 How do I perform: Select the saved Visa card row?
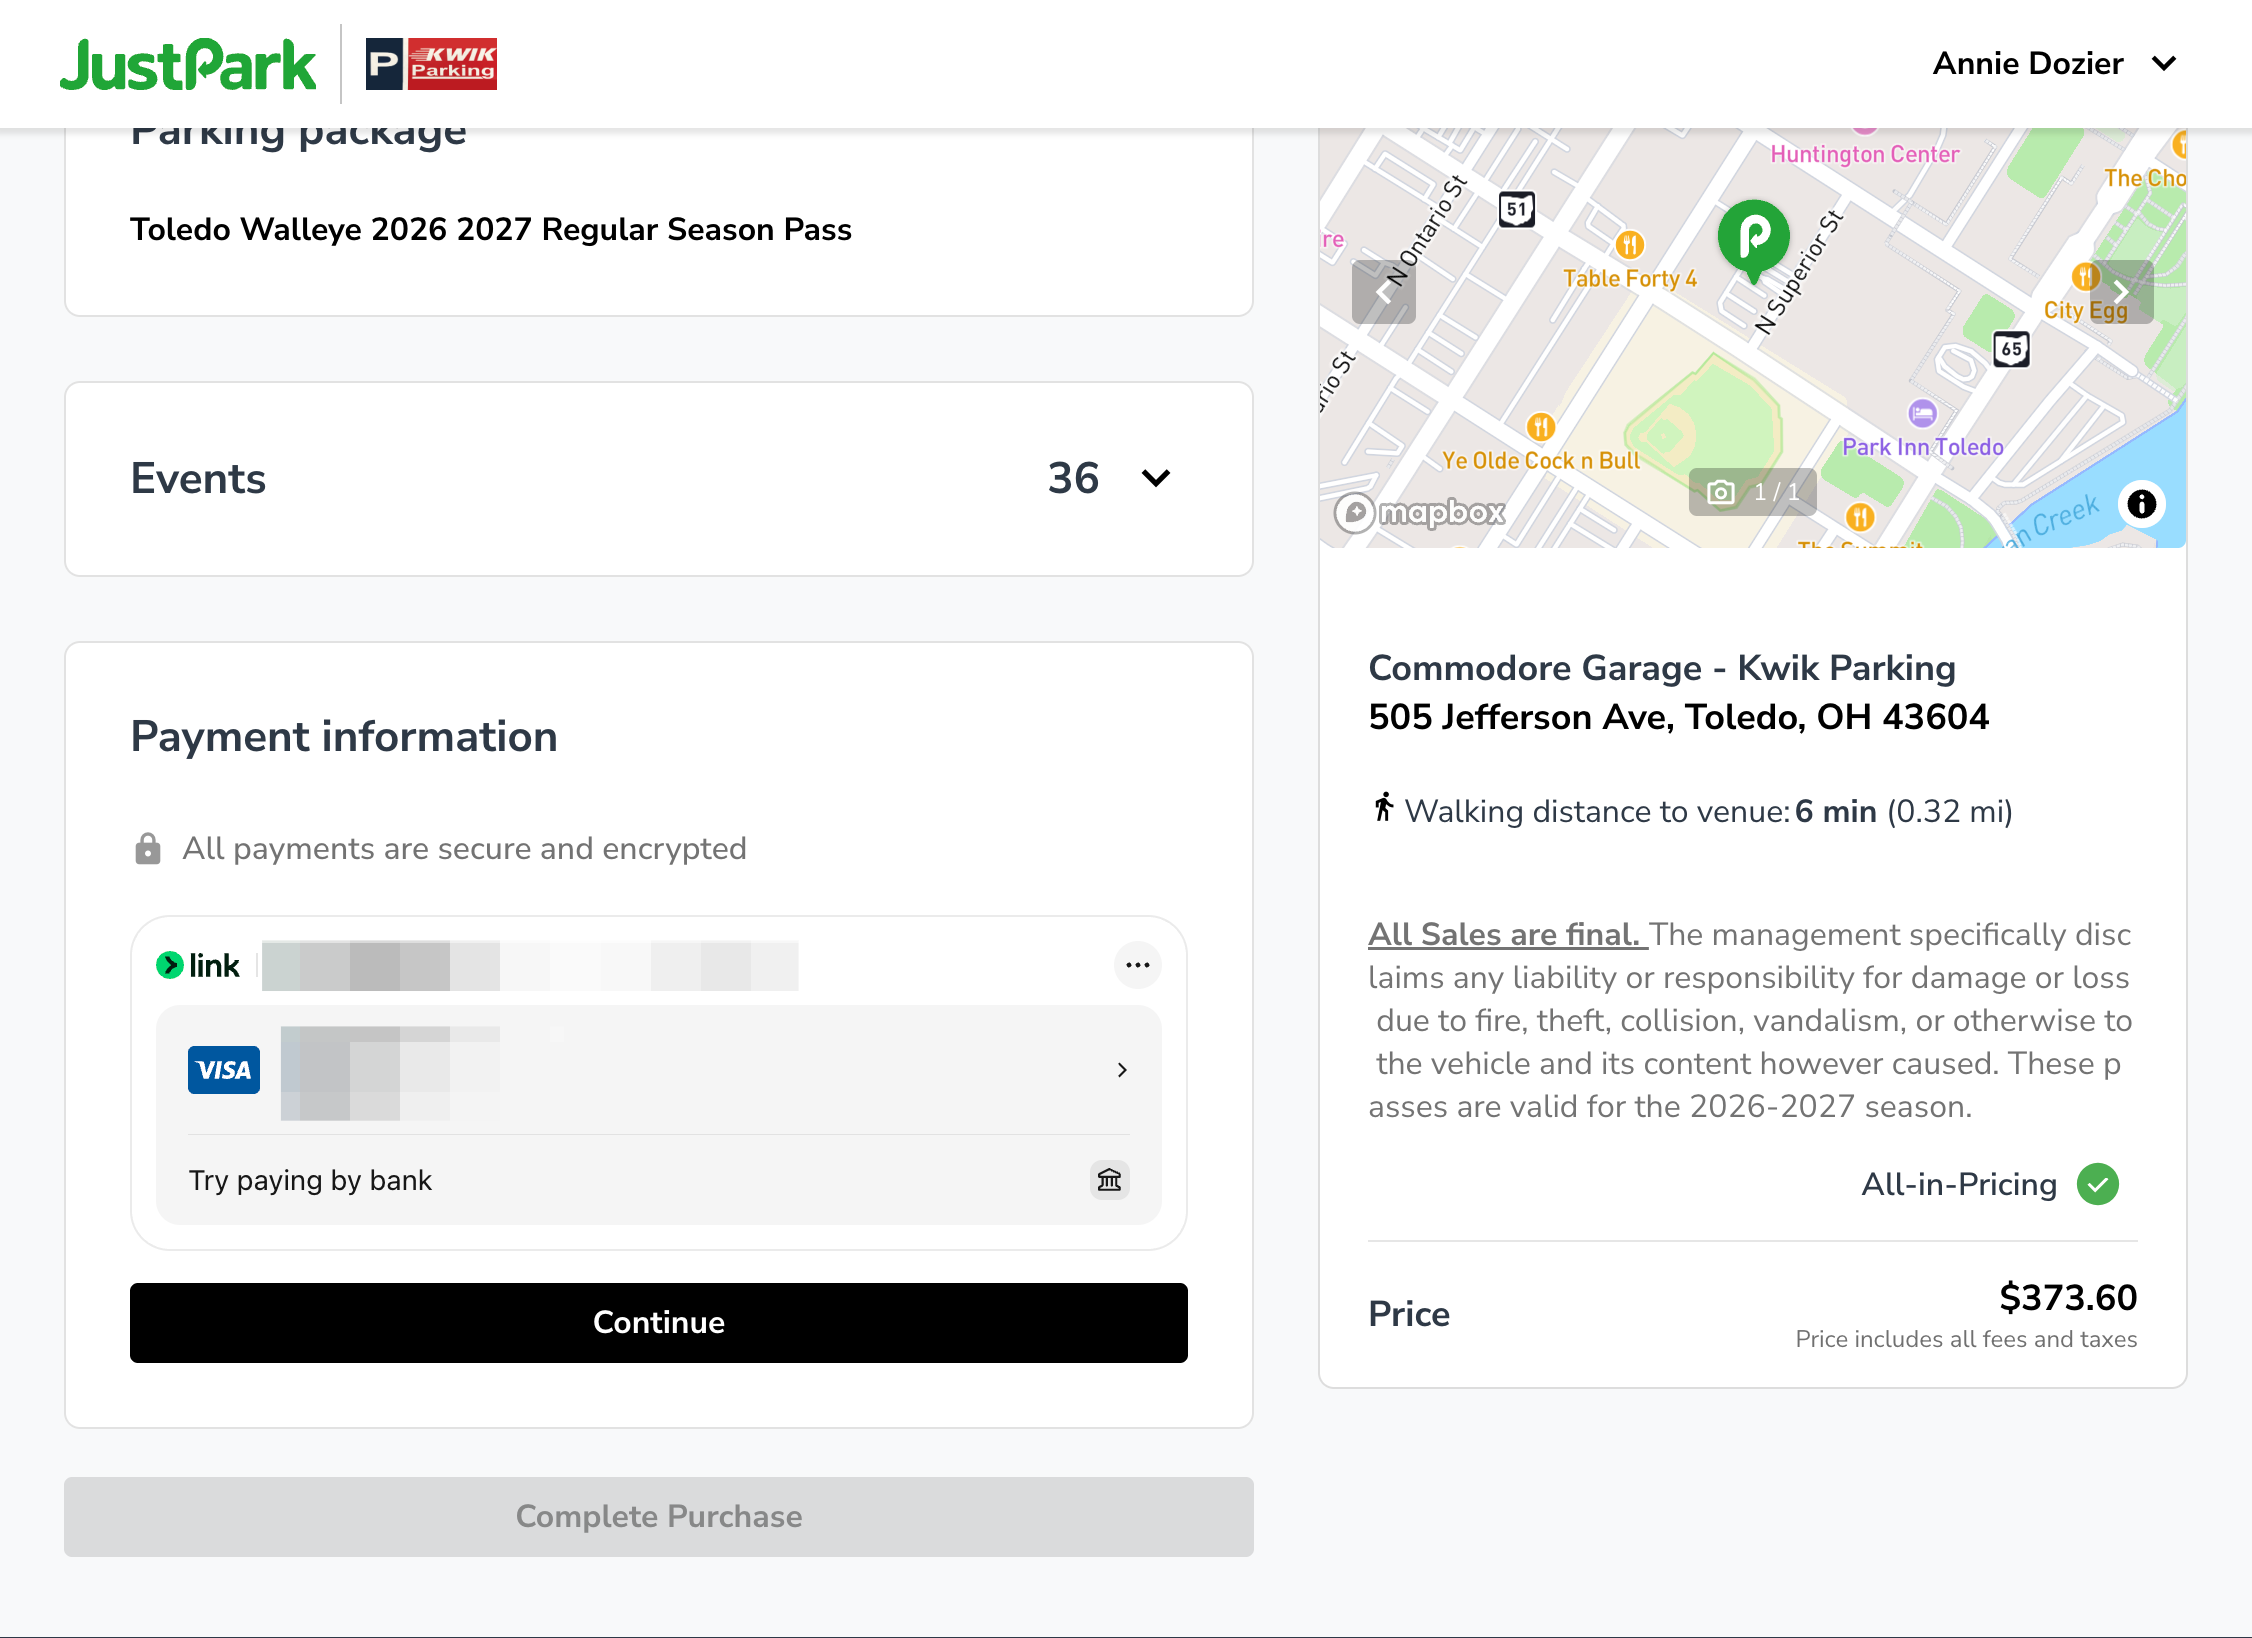tap(659, 1070)
